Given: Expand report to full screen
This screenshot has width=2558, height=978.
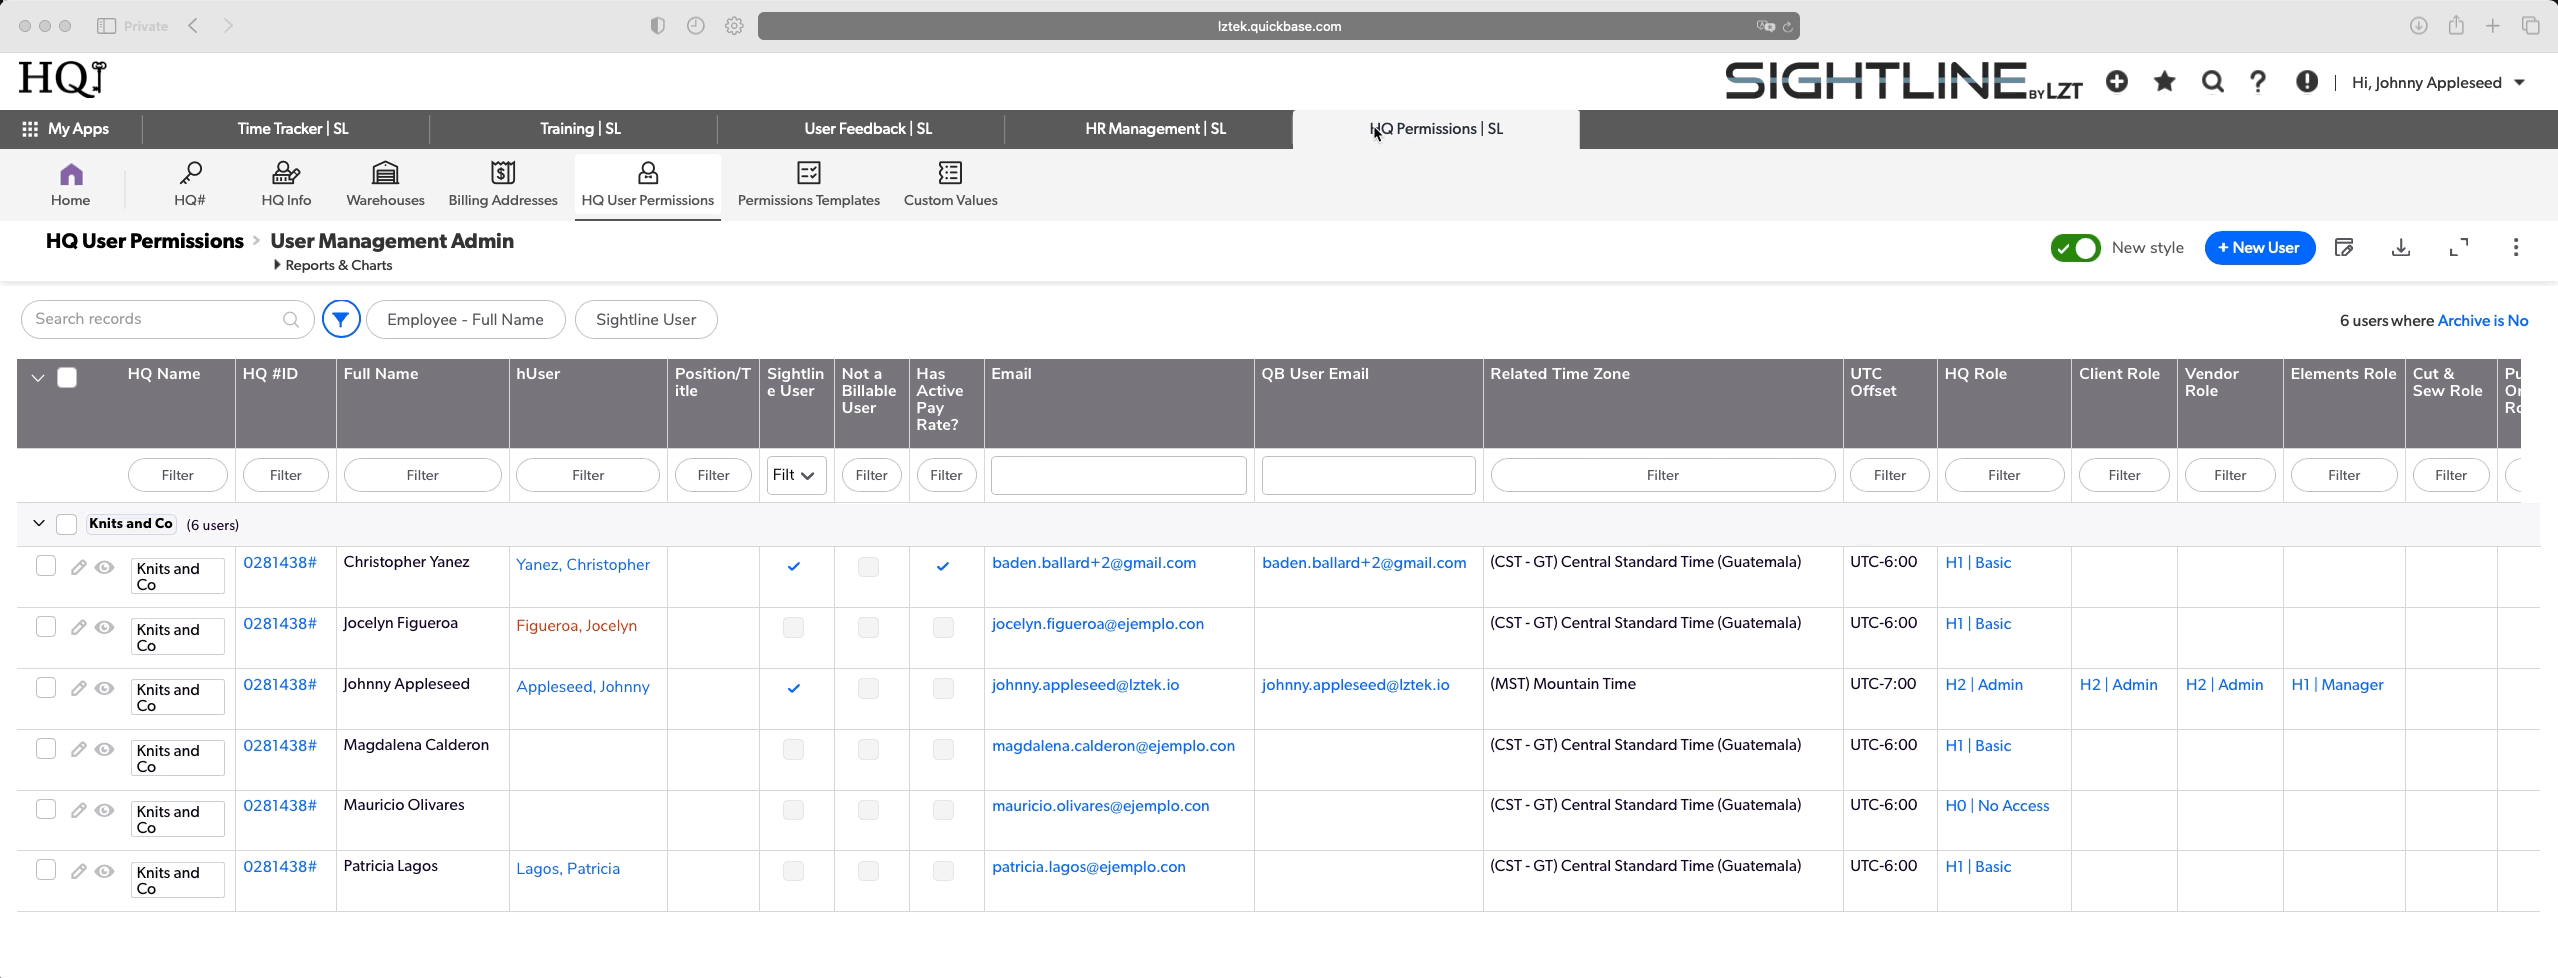Looking at the screenshot, I should coord(2458,248).
